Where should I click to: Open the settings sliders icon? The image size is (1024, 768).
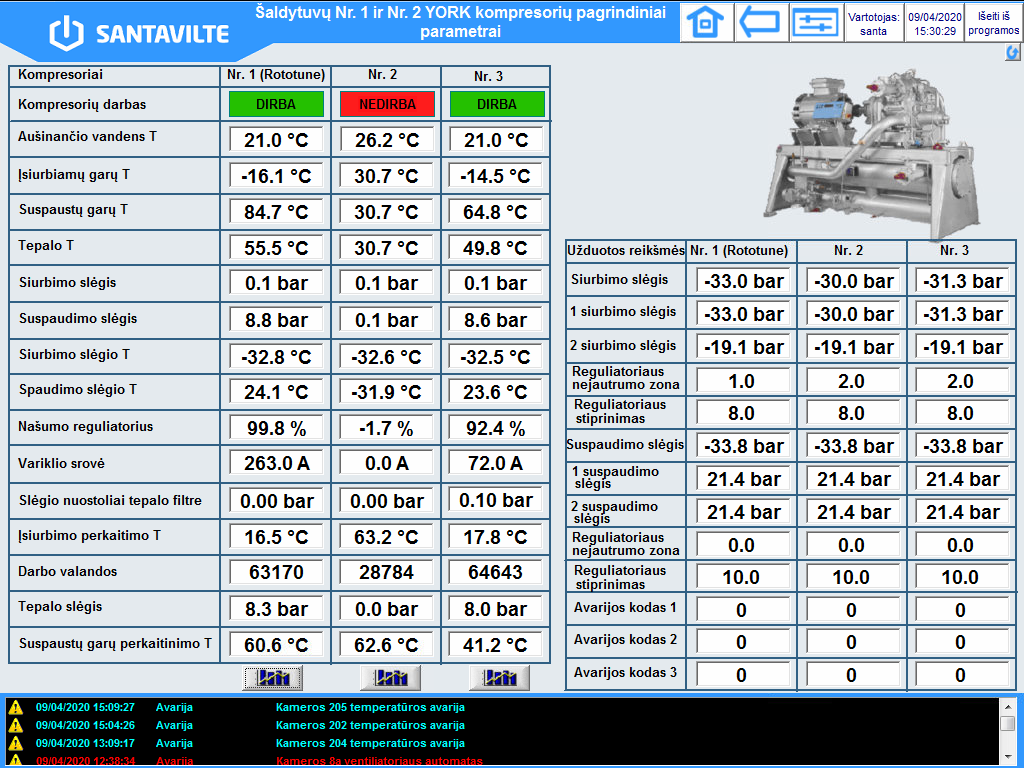[x=815, y=22]
